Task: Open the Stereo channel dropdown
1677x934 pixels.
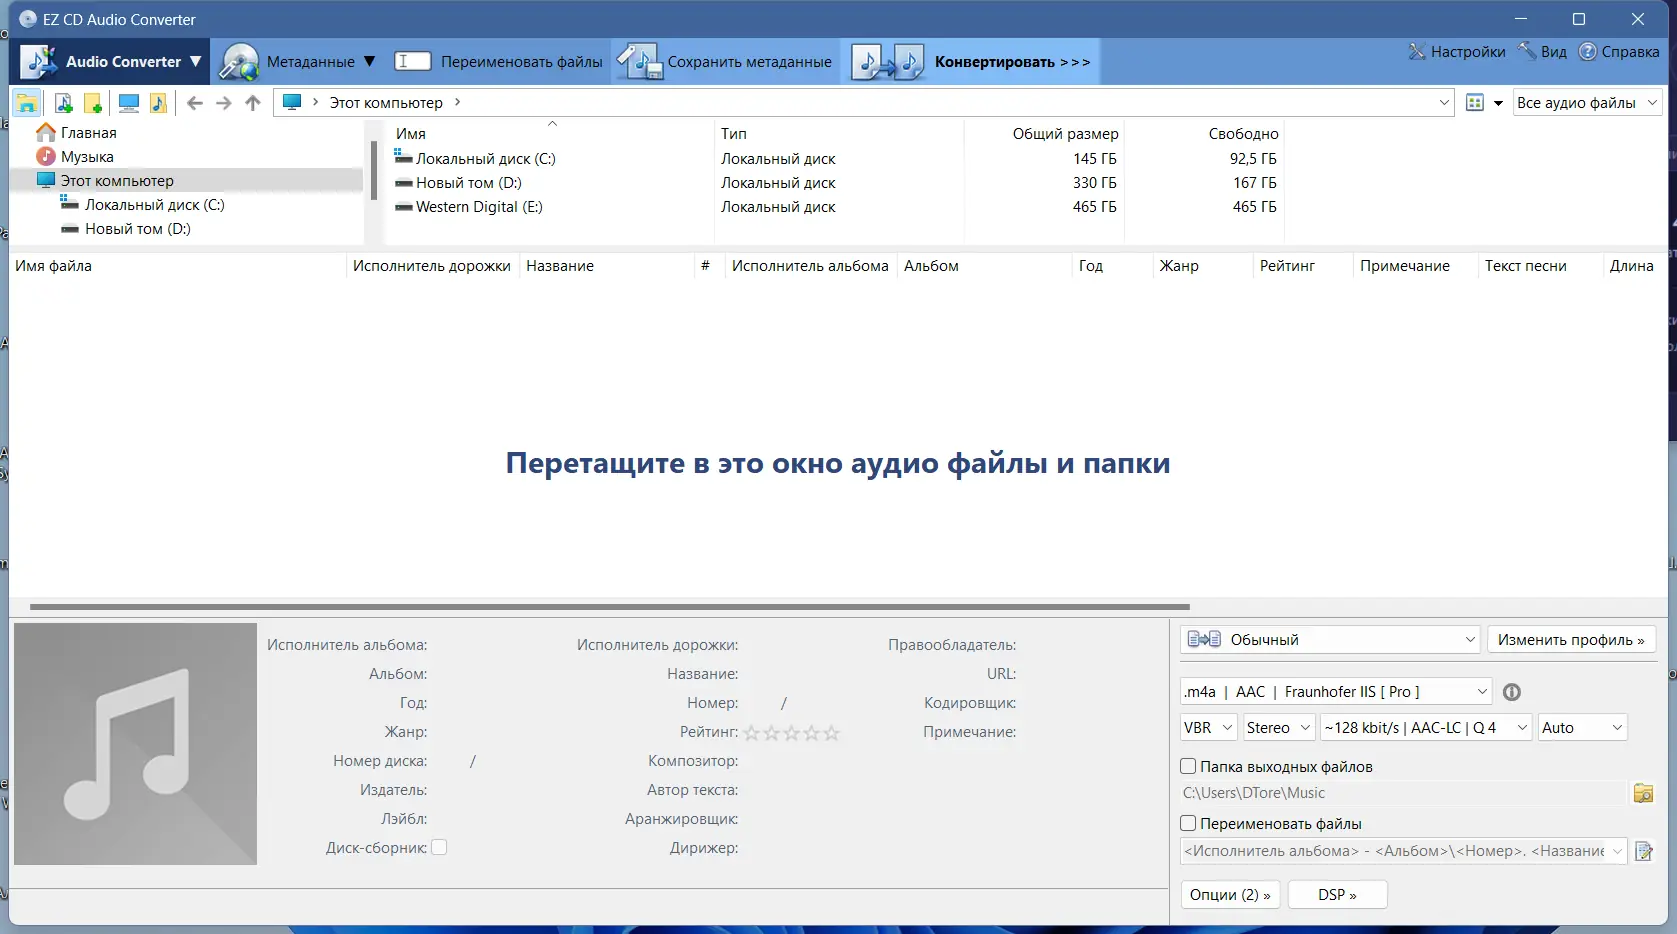Action: 1278,727
